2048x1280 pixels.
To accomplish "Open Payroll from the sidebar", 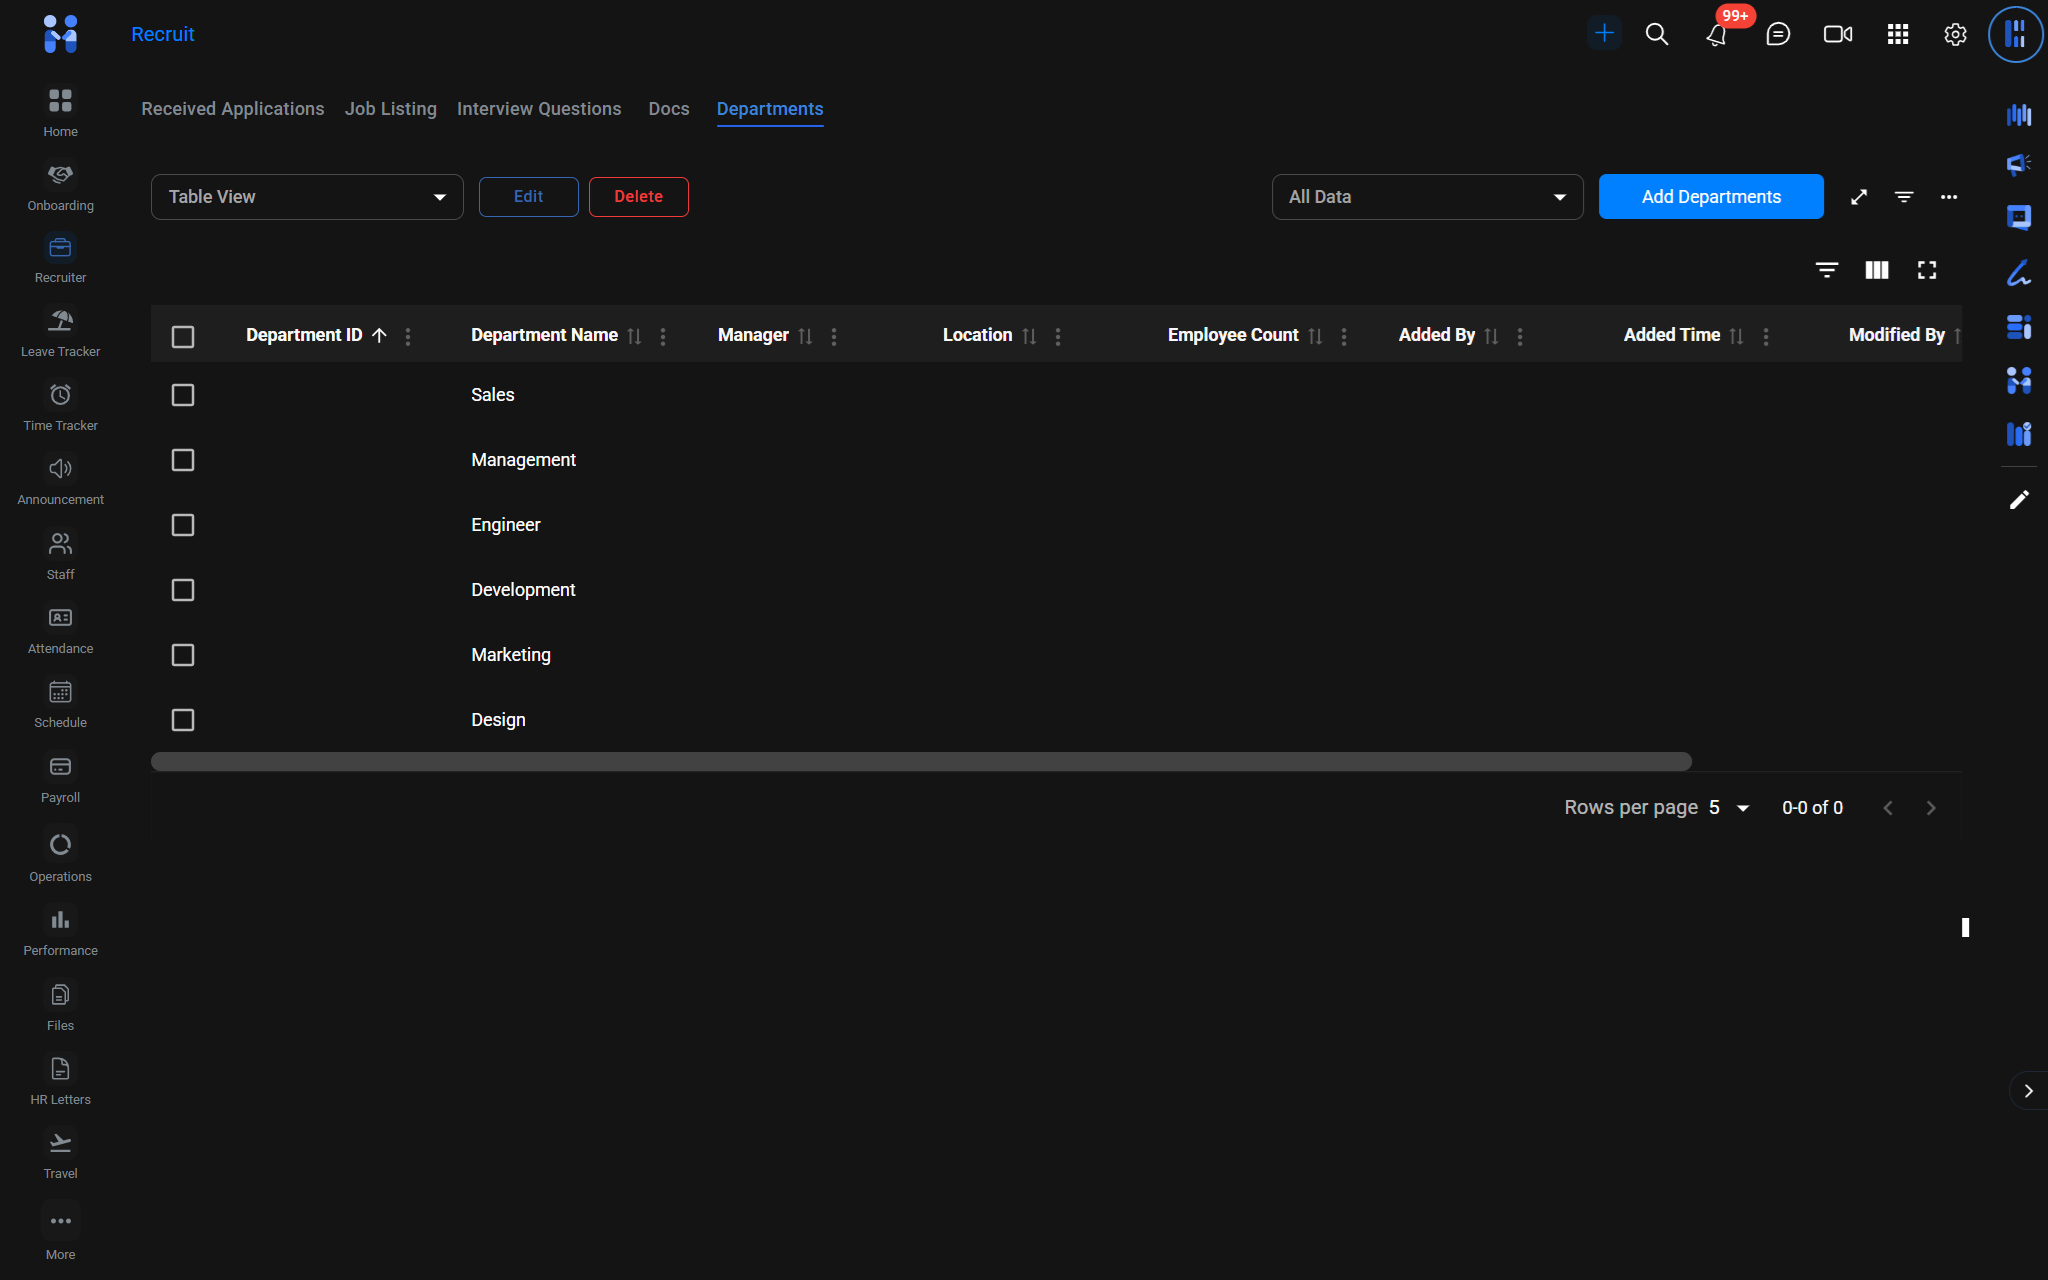I will [60, 768].
